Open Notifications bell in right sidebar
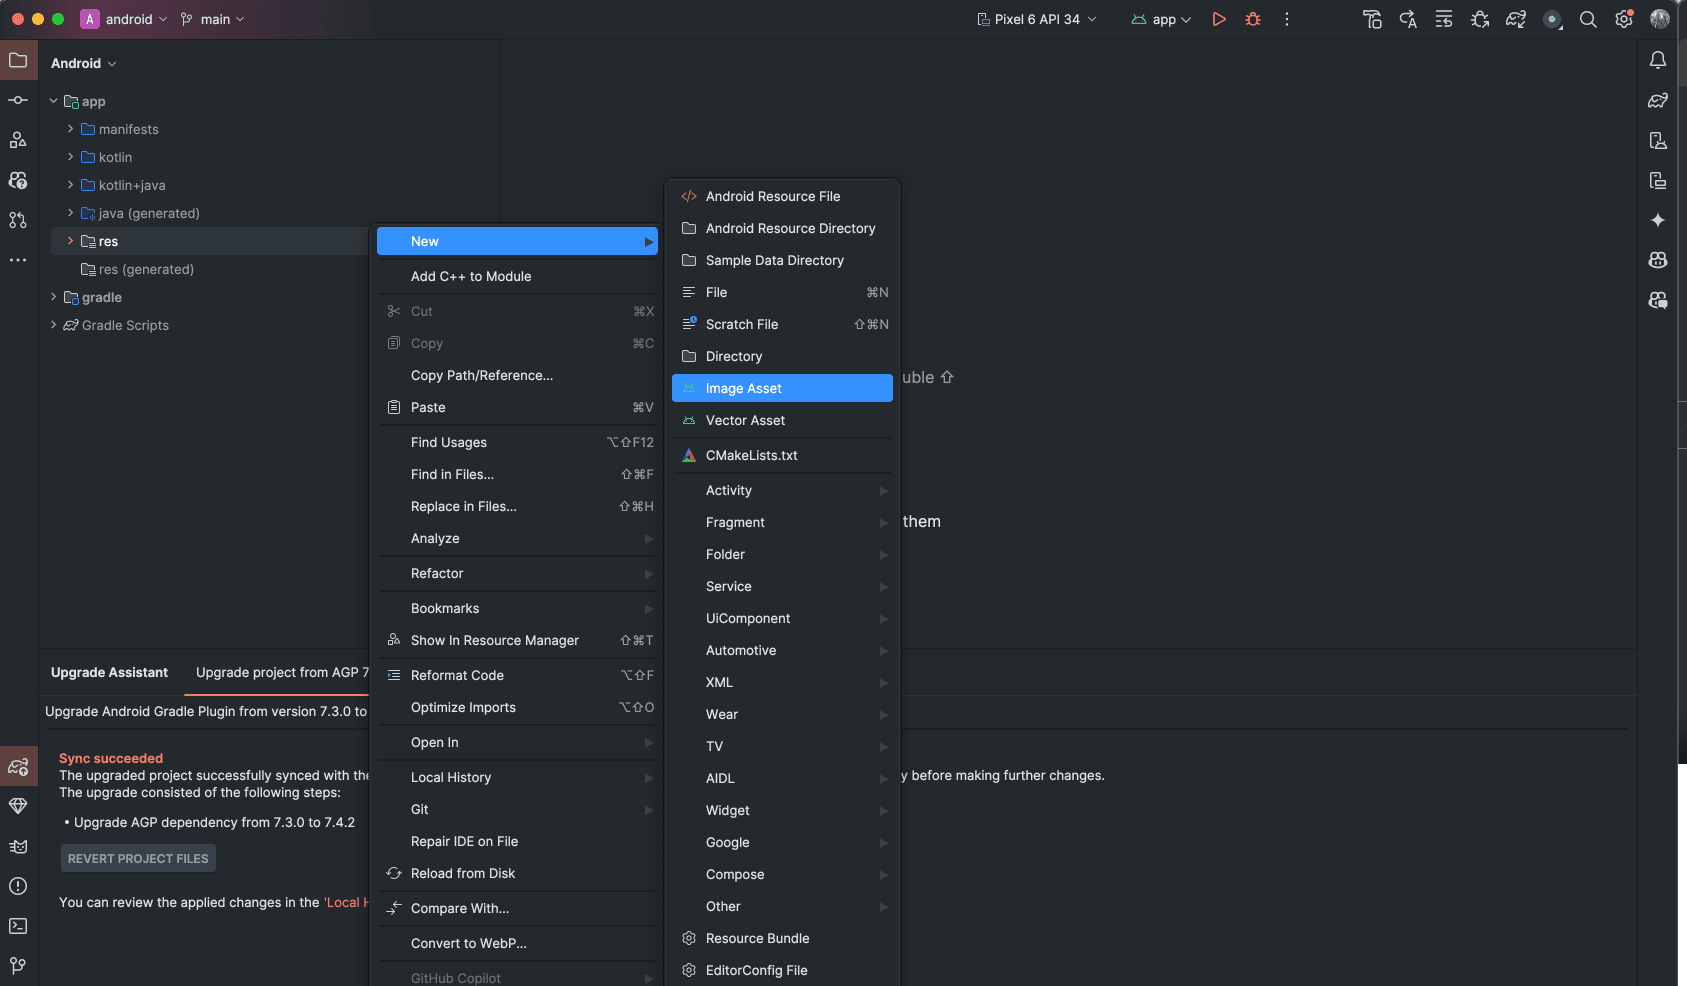 [x=1658, y=60]
